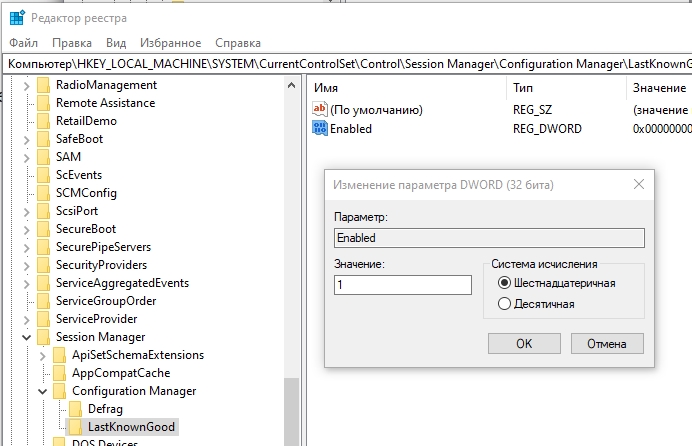The width and height of the screenshot is (692, 446).
Task: Select the RadioManagement folder icon
Action: tap(43, 85)
